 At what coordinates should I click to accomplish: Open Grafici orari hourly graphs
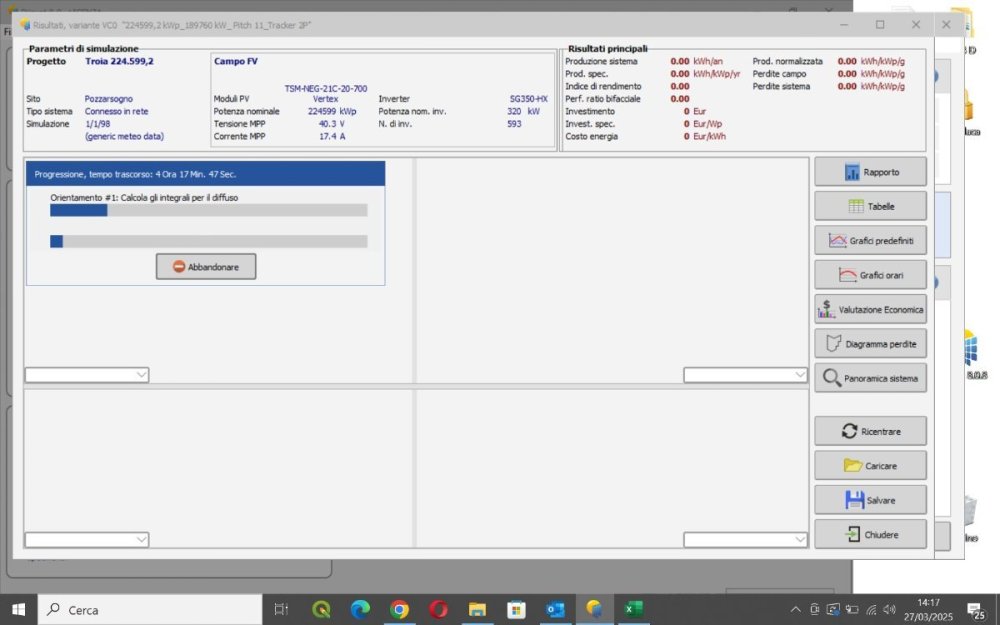[x=870, y=275]
